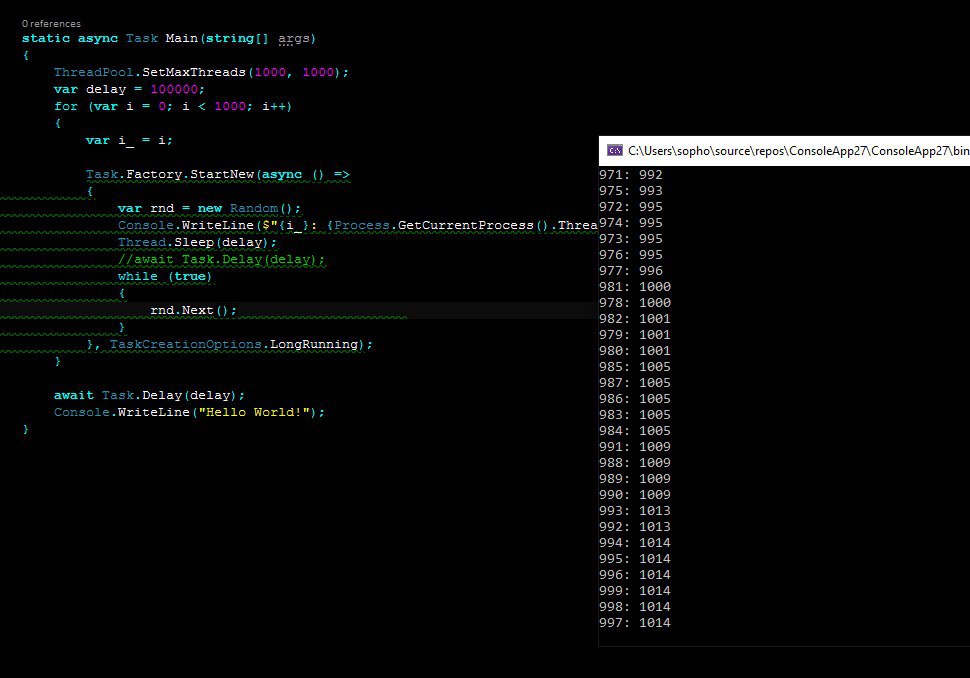The height and width of the screenshot is (678, 970).
Task: Click console output line '997: 1014'
Action: [x=635, y=623]
